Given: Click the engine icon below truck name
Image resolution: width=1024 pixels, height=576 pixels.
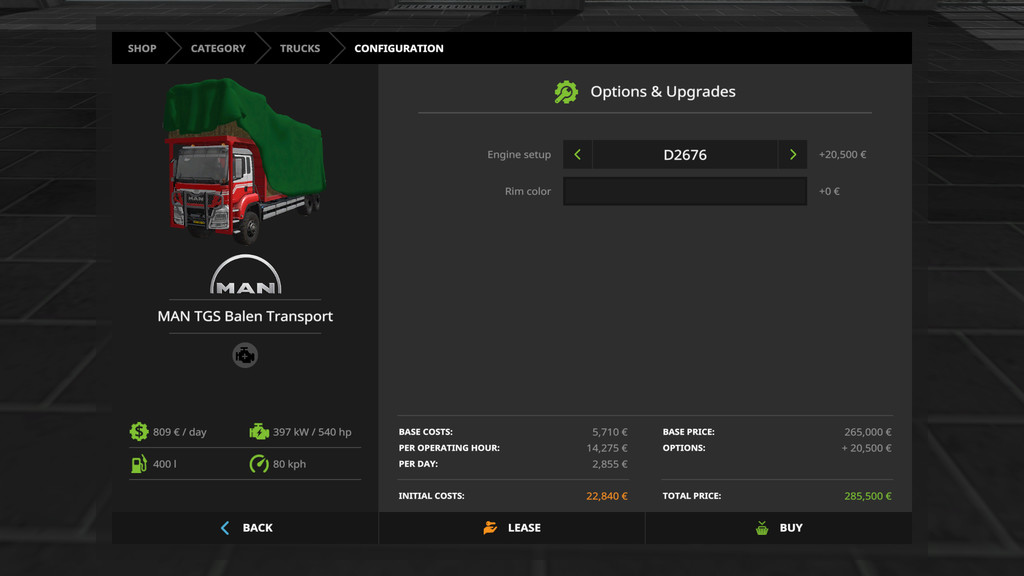Looking at the screenshot, I should pyautogui.click(x=245, y=355).
